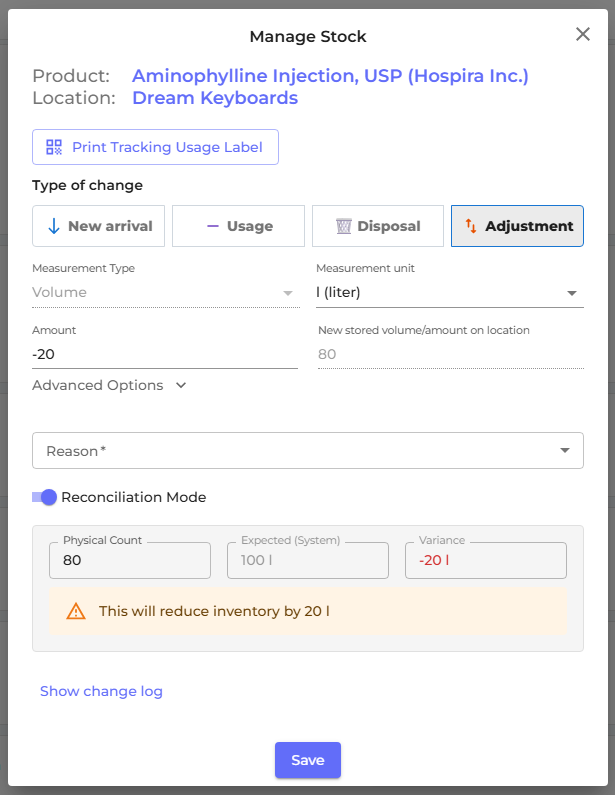Open the Show change log link
615x795 pixels.
pos(101,691)
